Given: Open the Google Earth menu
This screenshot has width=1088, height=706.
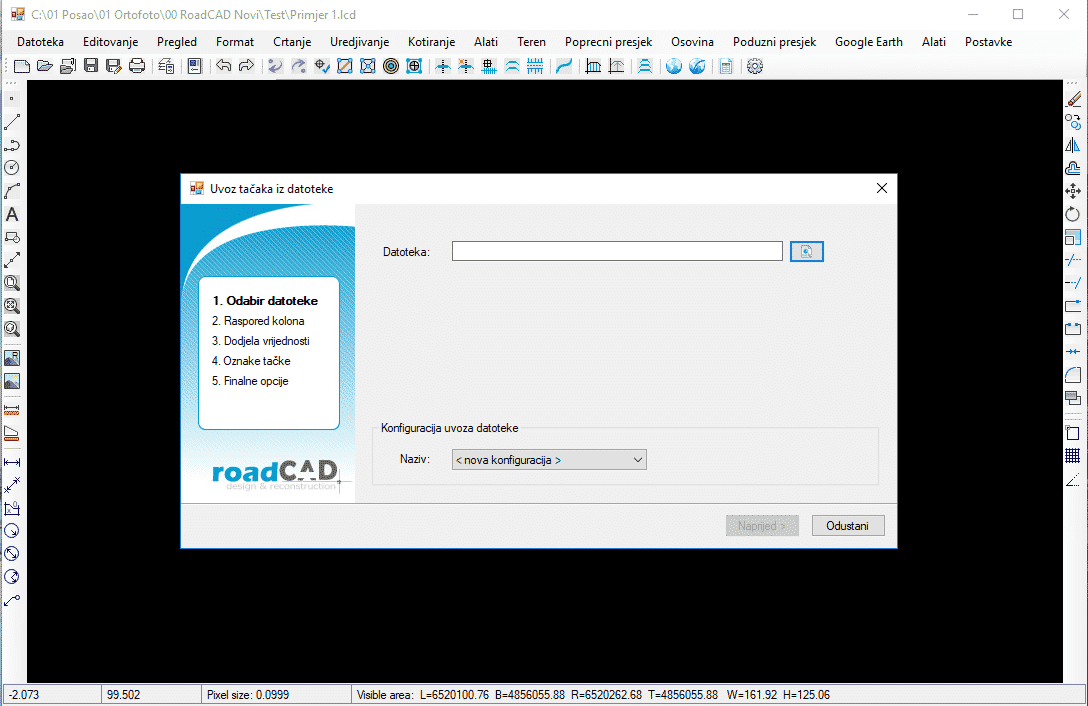Looking at the screenshot, I should [x=868, y=42].
